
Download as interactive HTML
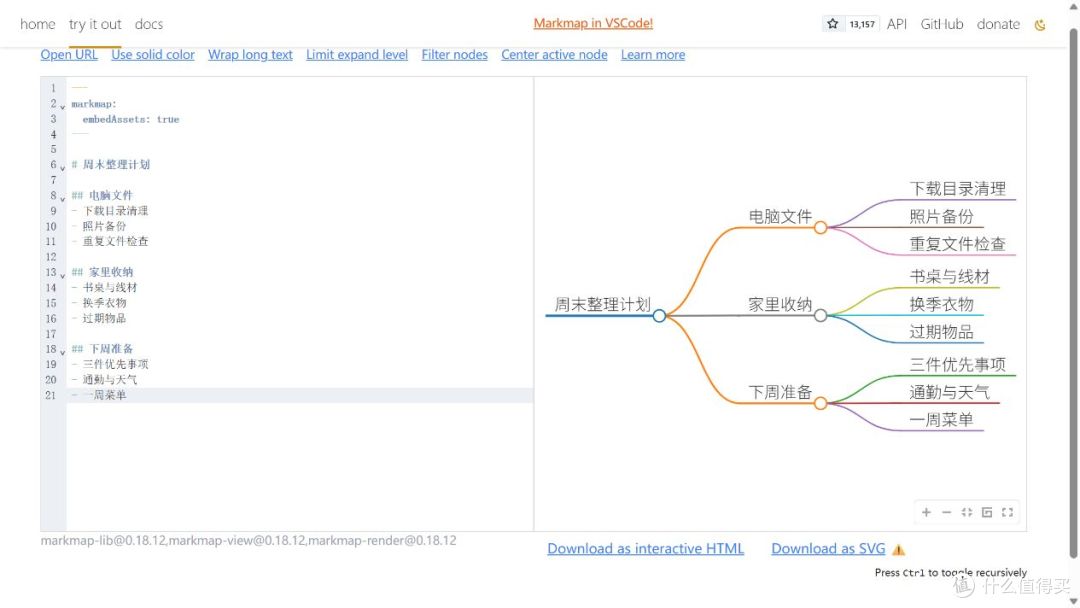[x=645, y=549]
